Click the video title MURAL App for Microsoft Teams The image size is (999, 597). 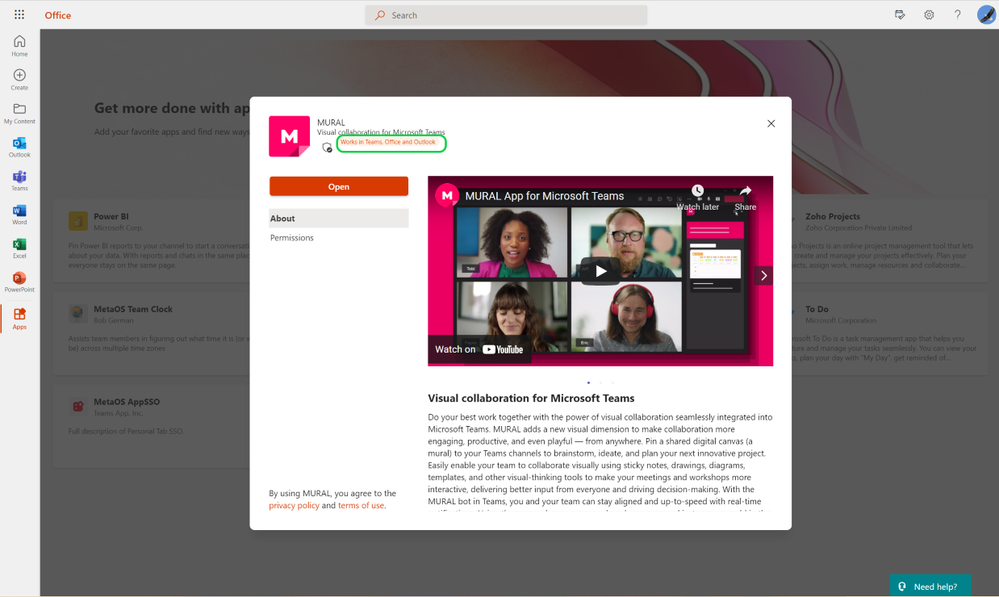pyautogui.click(x=544, y=196)
